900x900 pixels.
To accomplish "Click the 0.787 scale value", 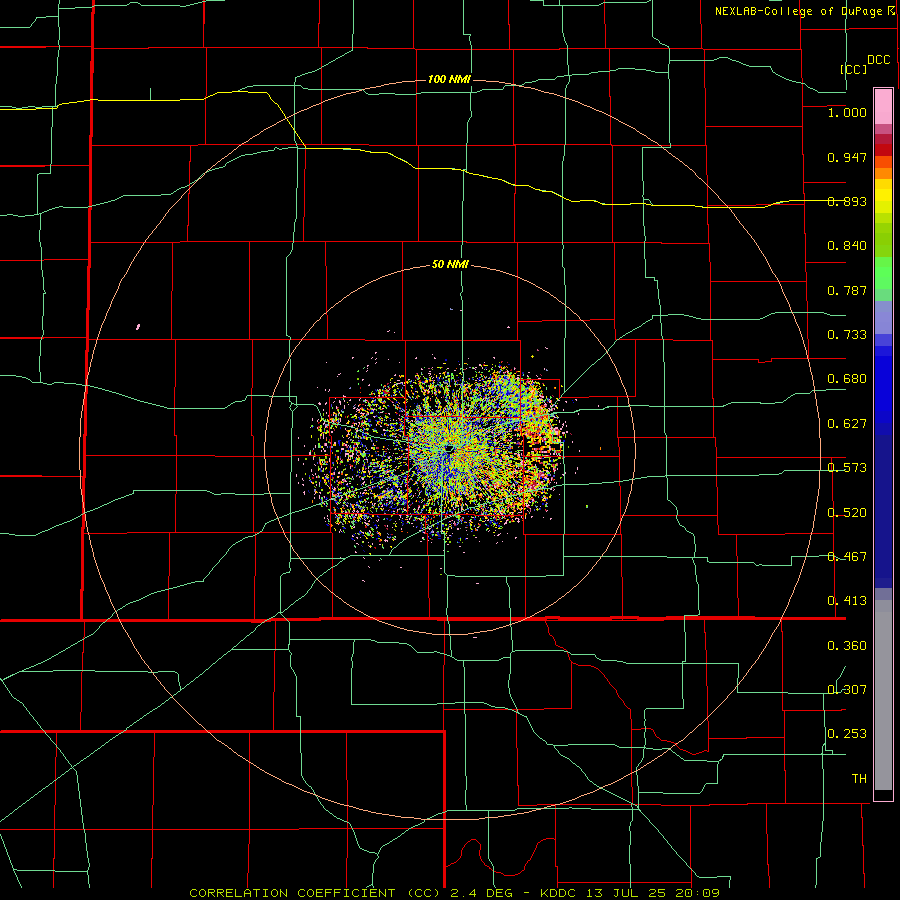I will click(847, 290).
